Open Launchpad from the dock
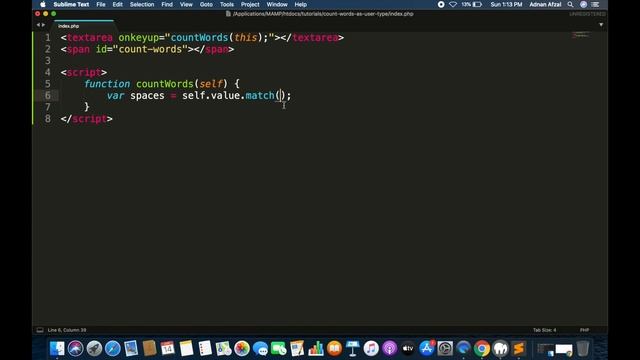This screenshot has width=640, height=360. (94, 349)
